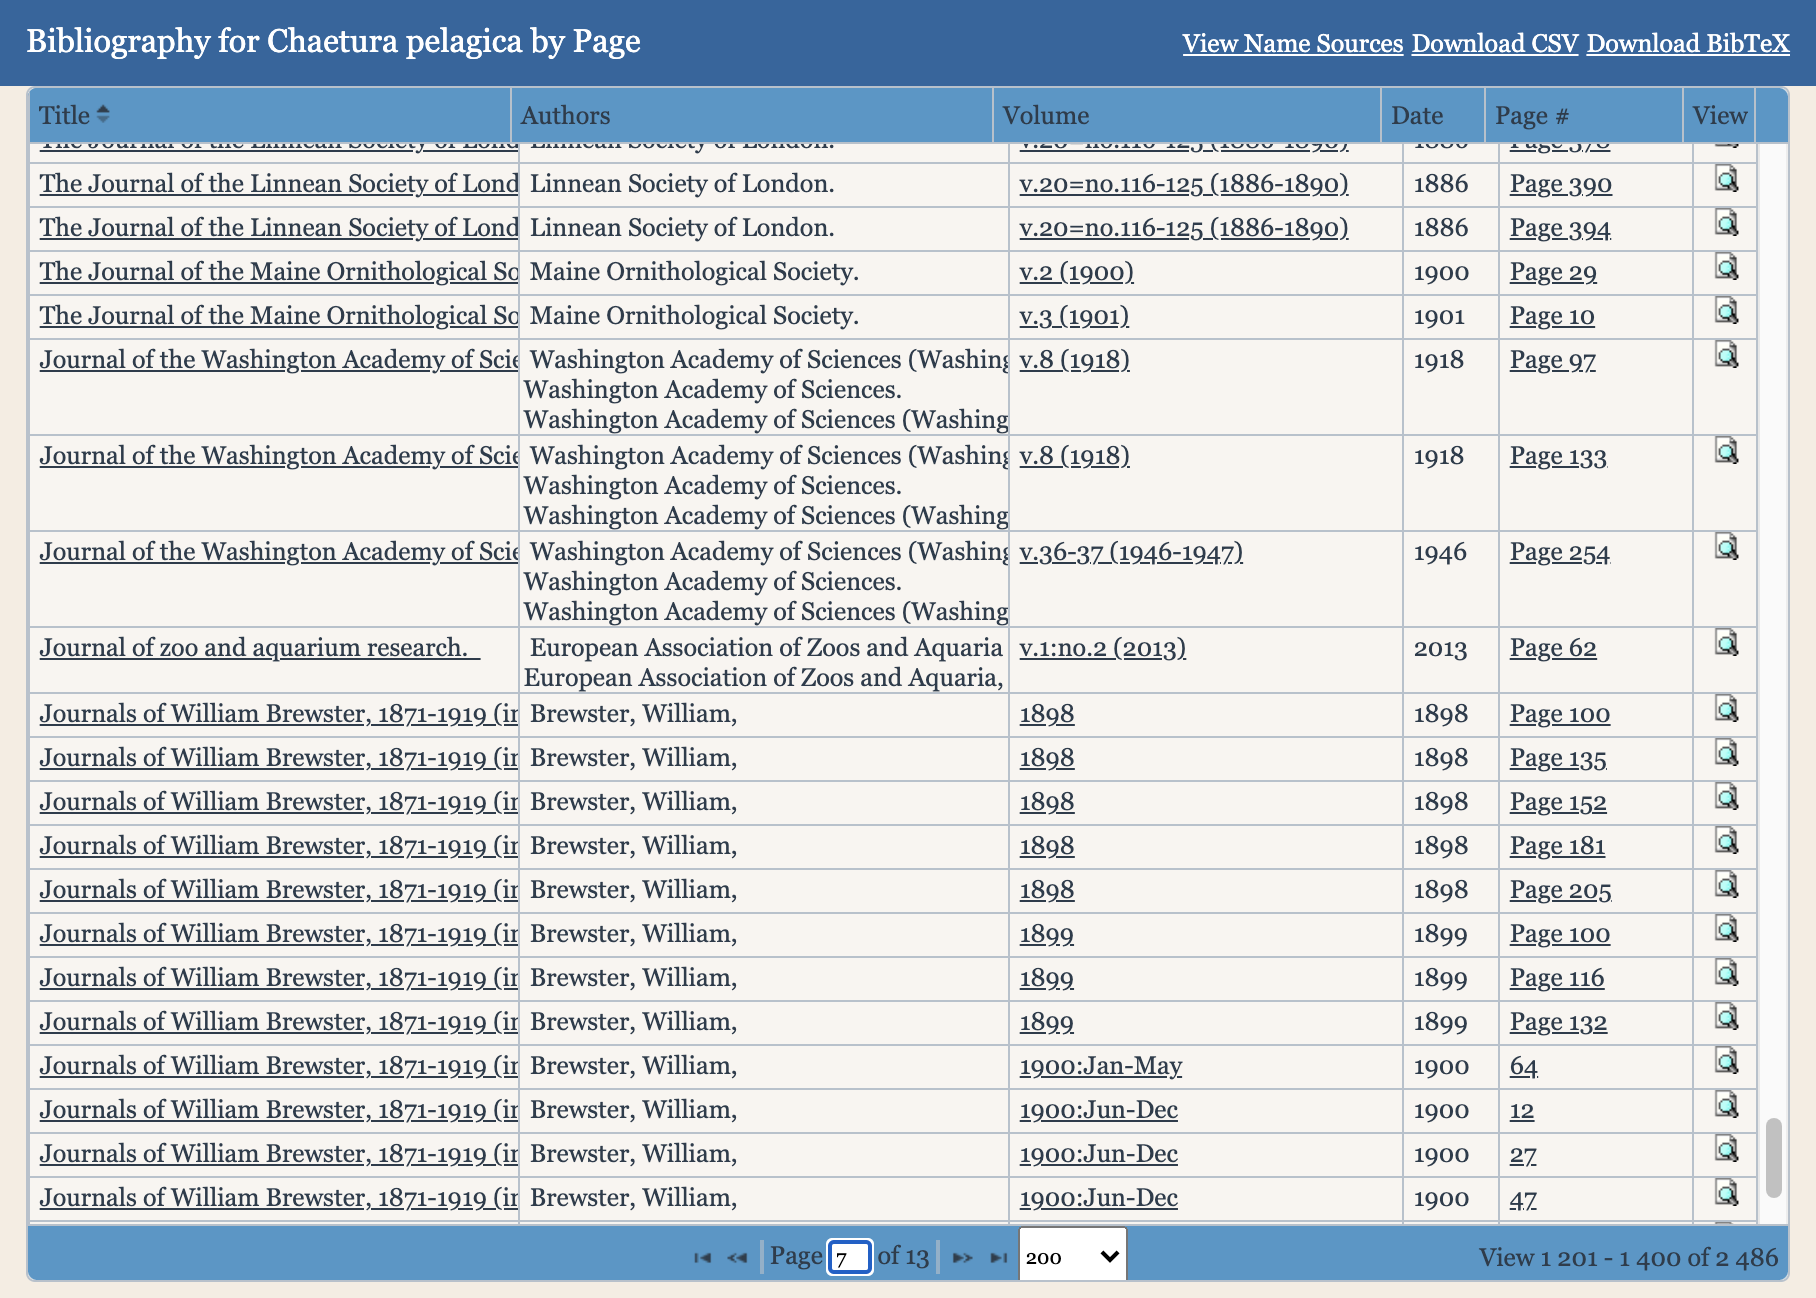
Task: Advance to the next page with the forward arrows
Action: point(961,1256)
